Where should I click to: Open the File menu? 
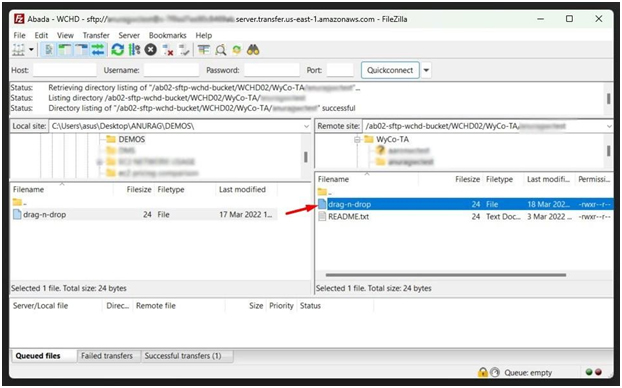tap(19, 35)
